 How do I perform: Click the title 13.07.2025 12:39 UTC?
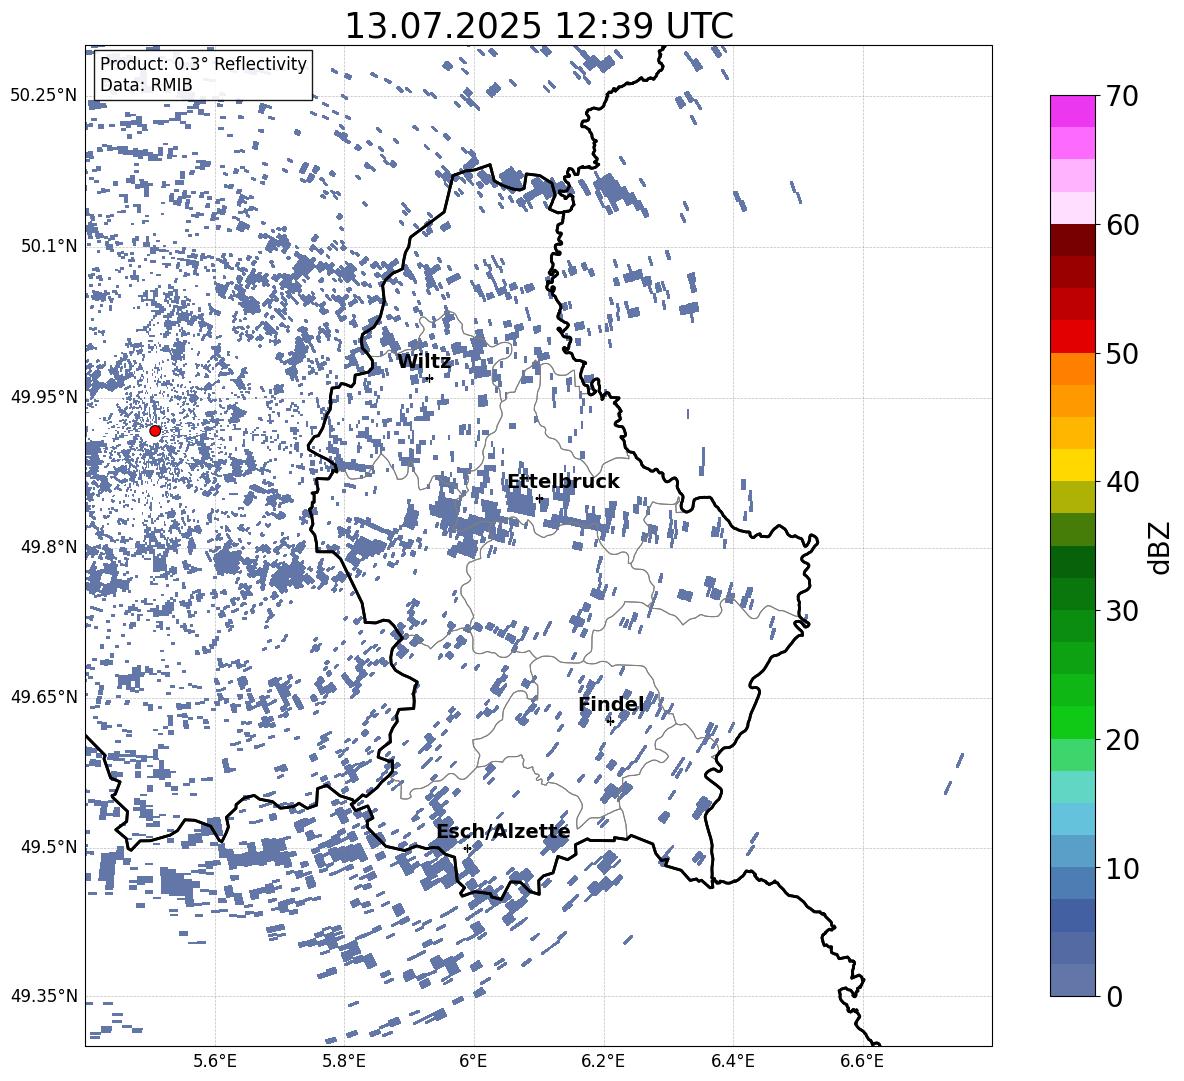click(539, 26)
